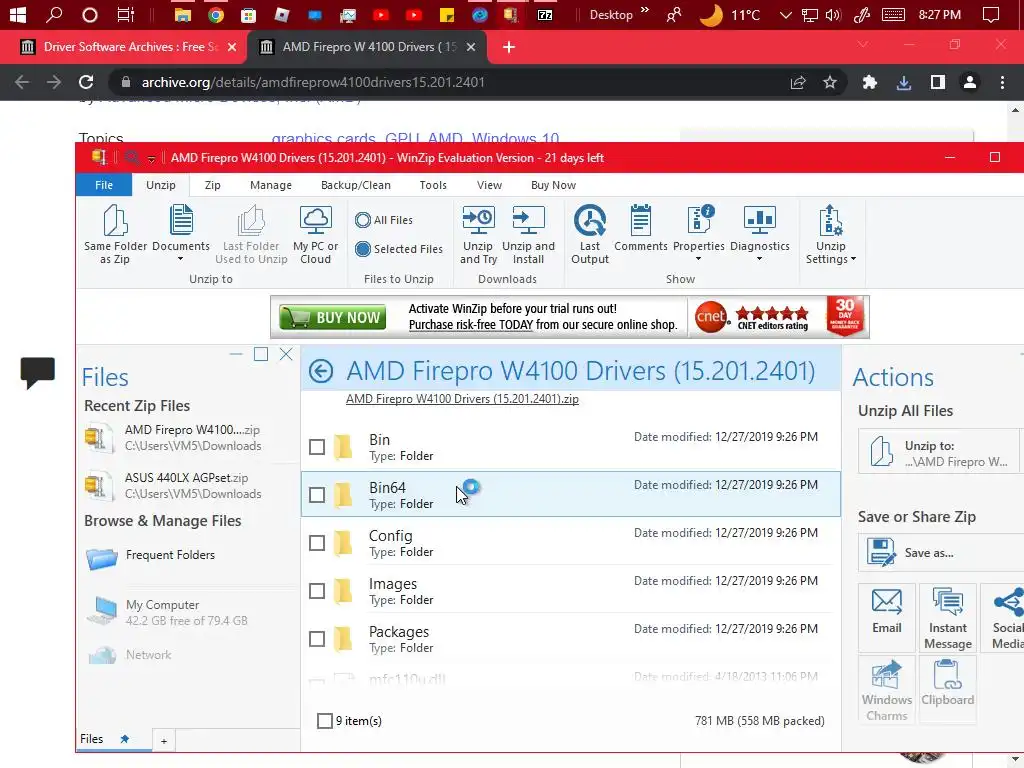
Task: Select the All Files radio button
Action: tap(363, 220)
